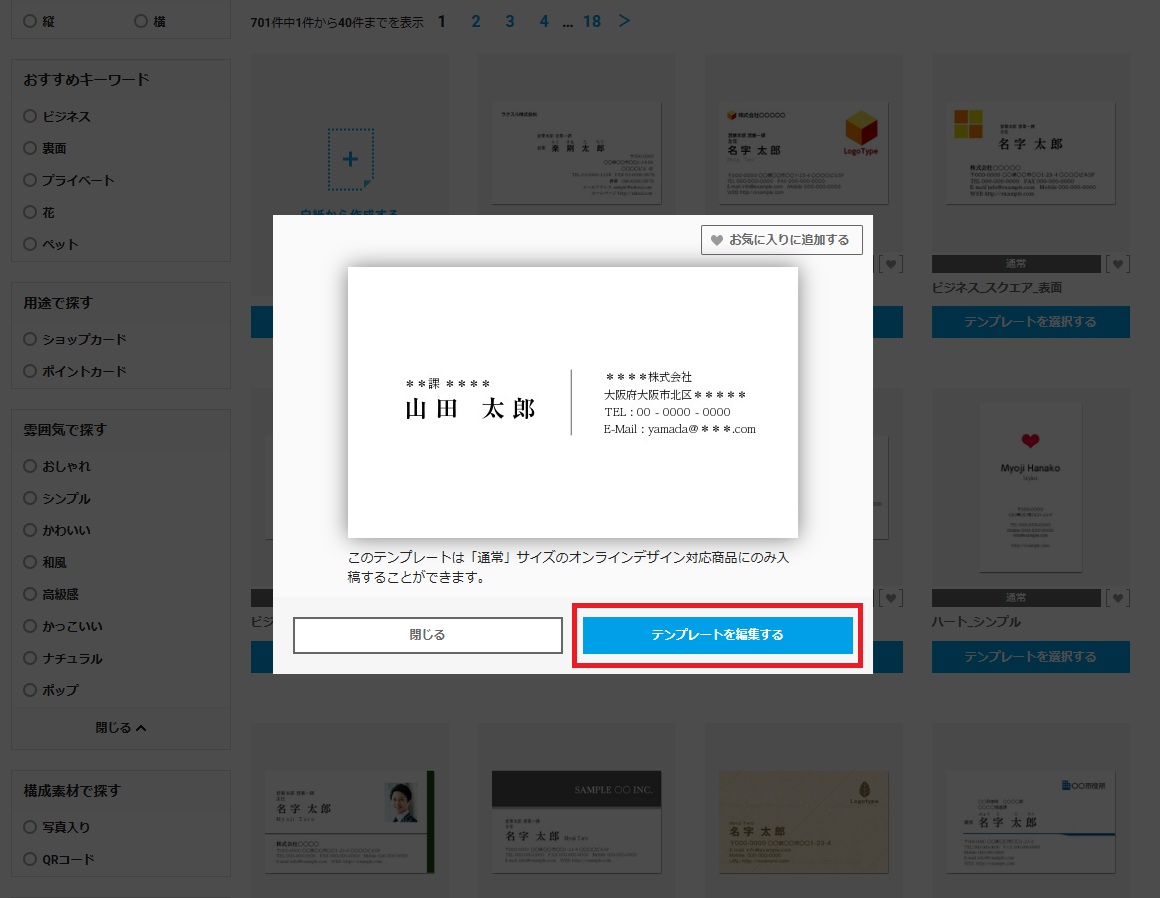Select the ナチュラル atmosphere option
Image resolution: width=1160 pixels, height=898 pixels.
tap(30, 658)
